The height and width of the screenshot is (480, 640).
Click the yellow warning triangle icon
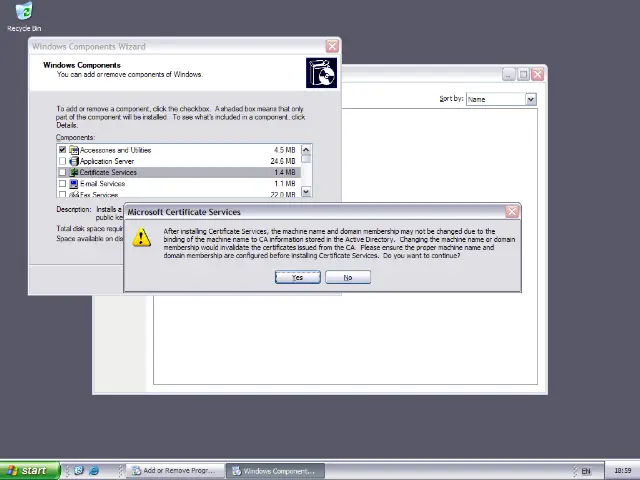pyautogui.click(x=142, y=237)
